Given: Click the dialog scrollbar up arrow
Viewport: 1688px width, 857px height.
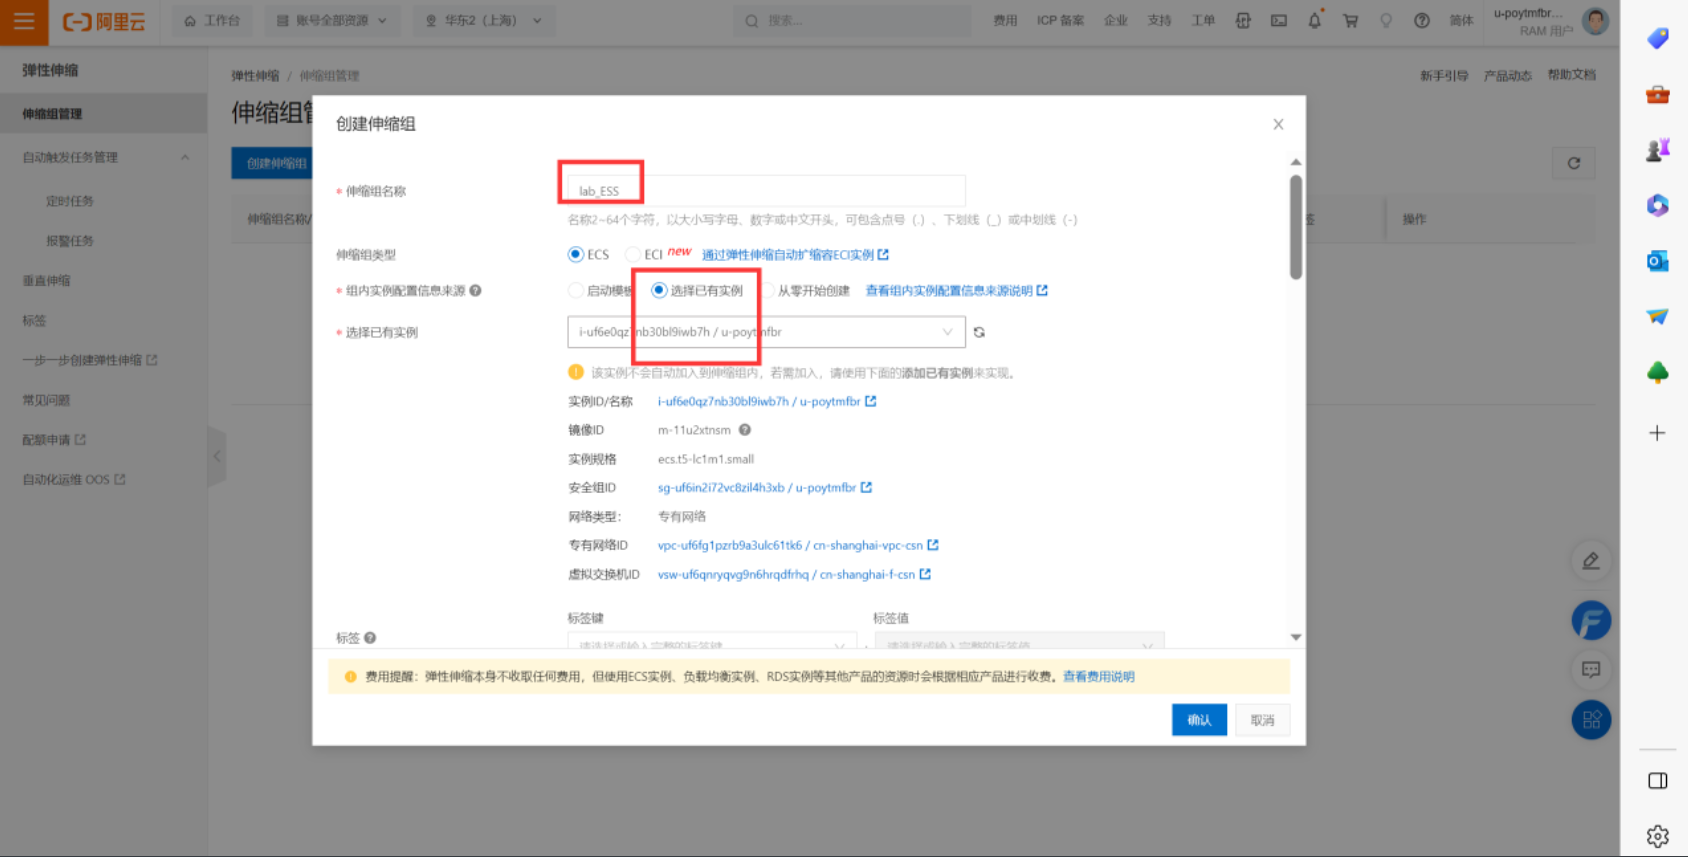Looking at the screenshot, I should pos(1296,162).
